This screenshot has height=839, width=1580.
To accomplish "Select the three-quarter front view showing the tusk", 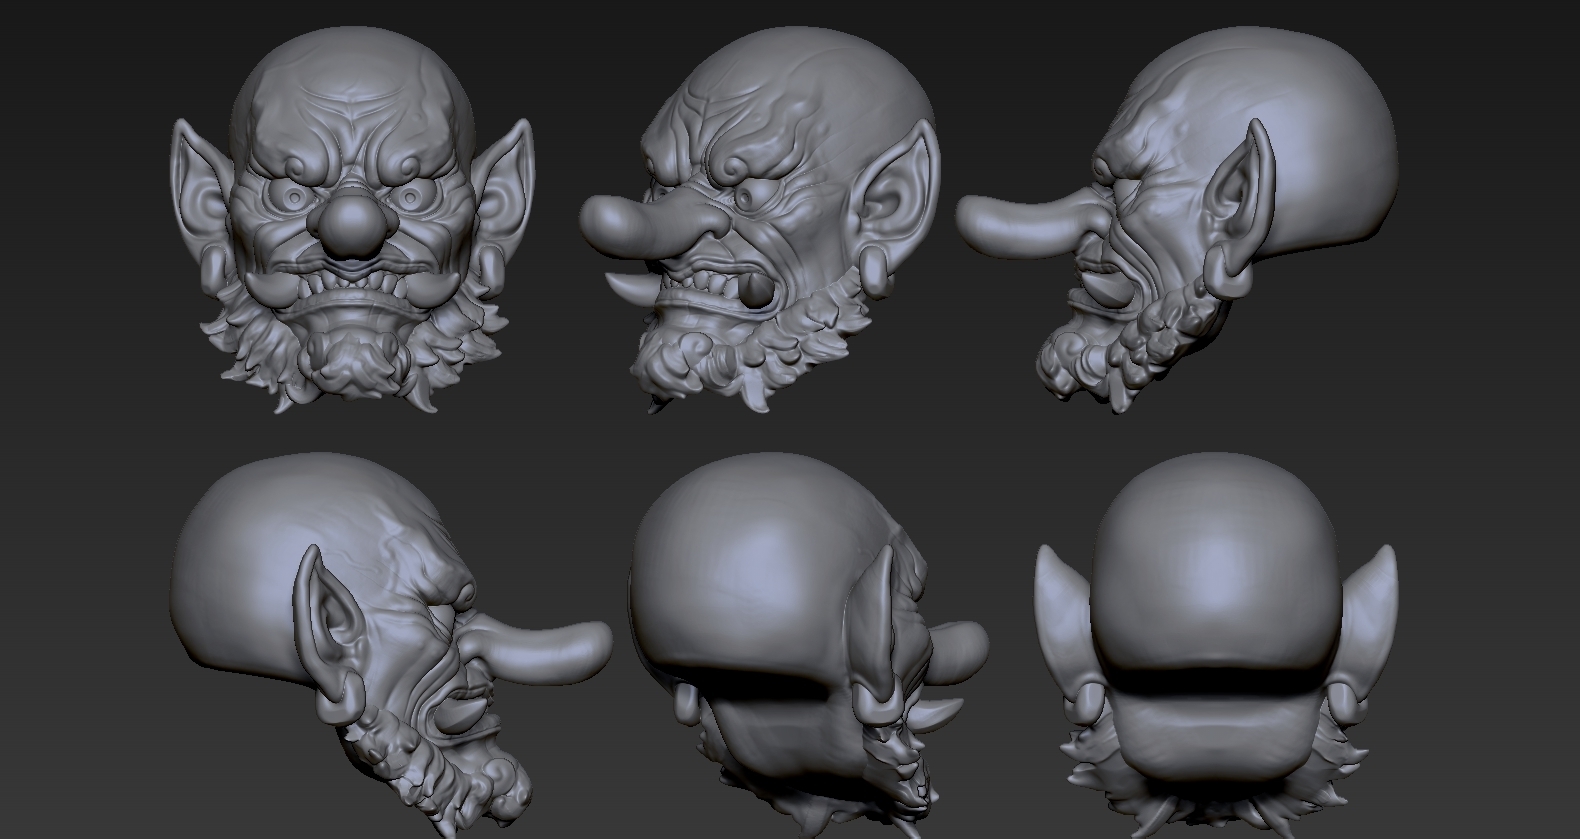I will 762,221.
